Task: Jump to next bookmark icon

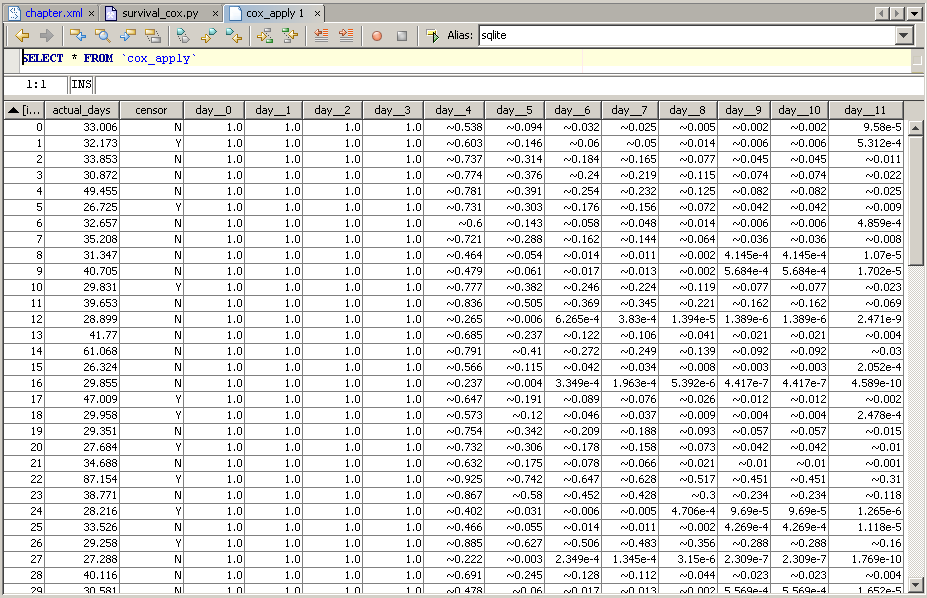Action: pos(208,35)
